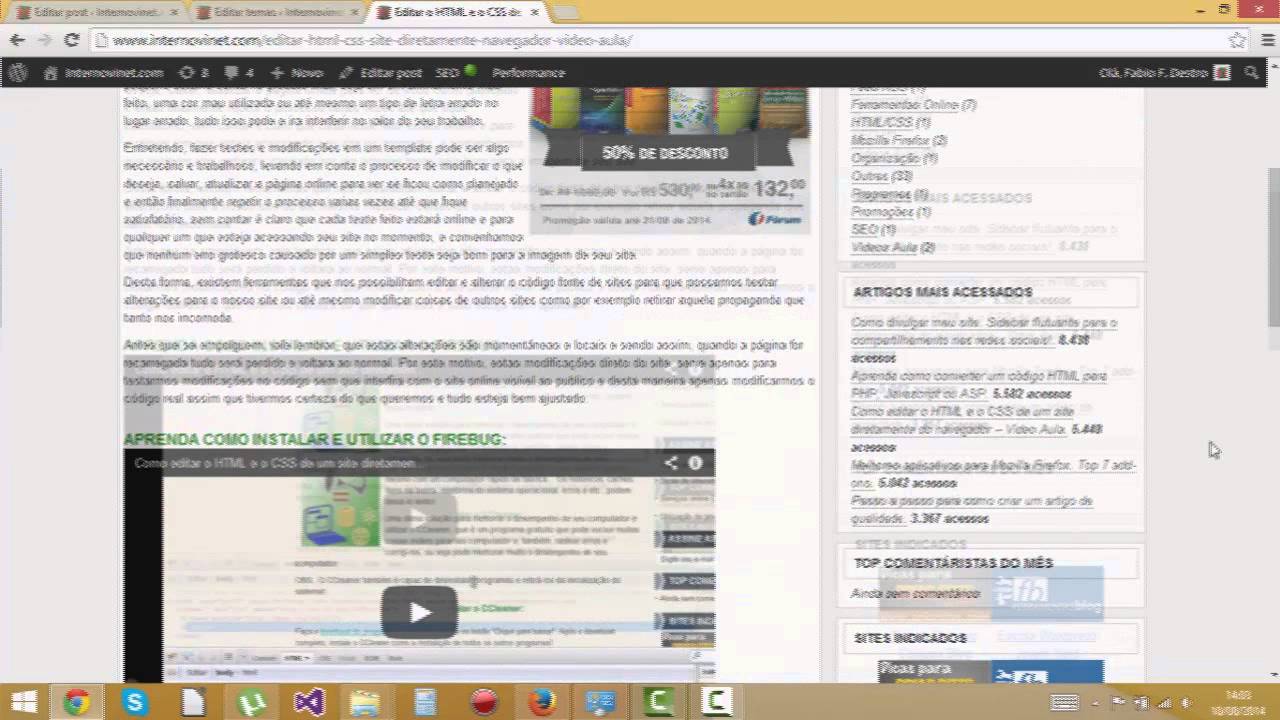
Task: Click the browser forward arrow
Action: pyautogui.click(x=44, y=40)
